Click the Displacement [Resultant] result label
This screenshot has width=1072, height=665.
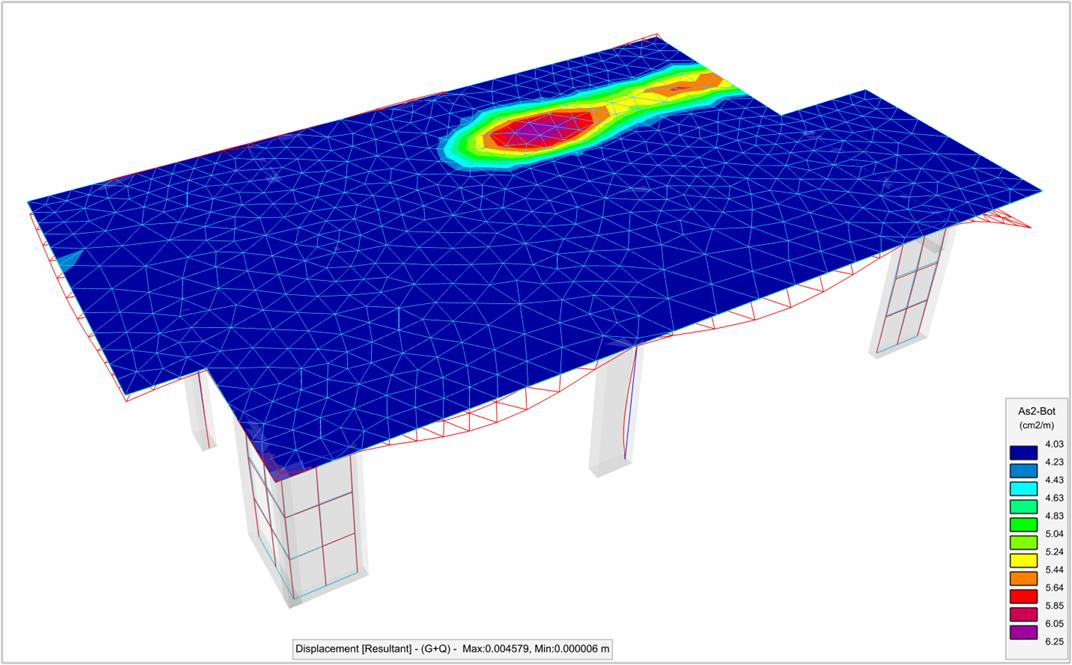pyautogui.click(x=452, y=648)
